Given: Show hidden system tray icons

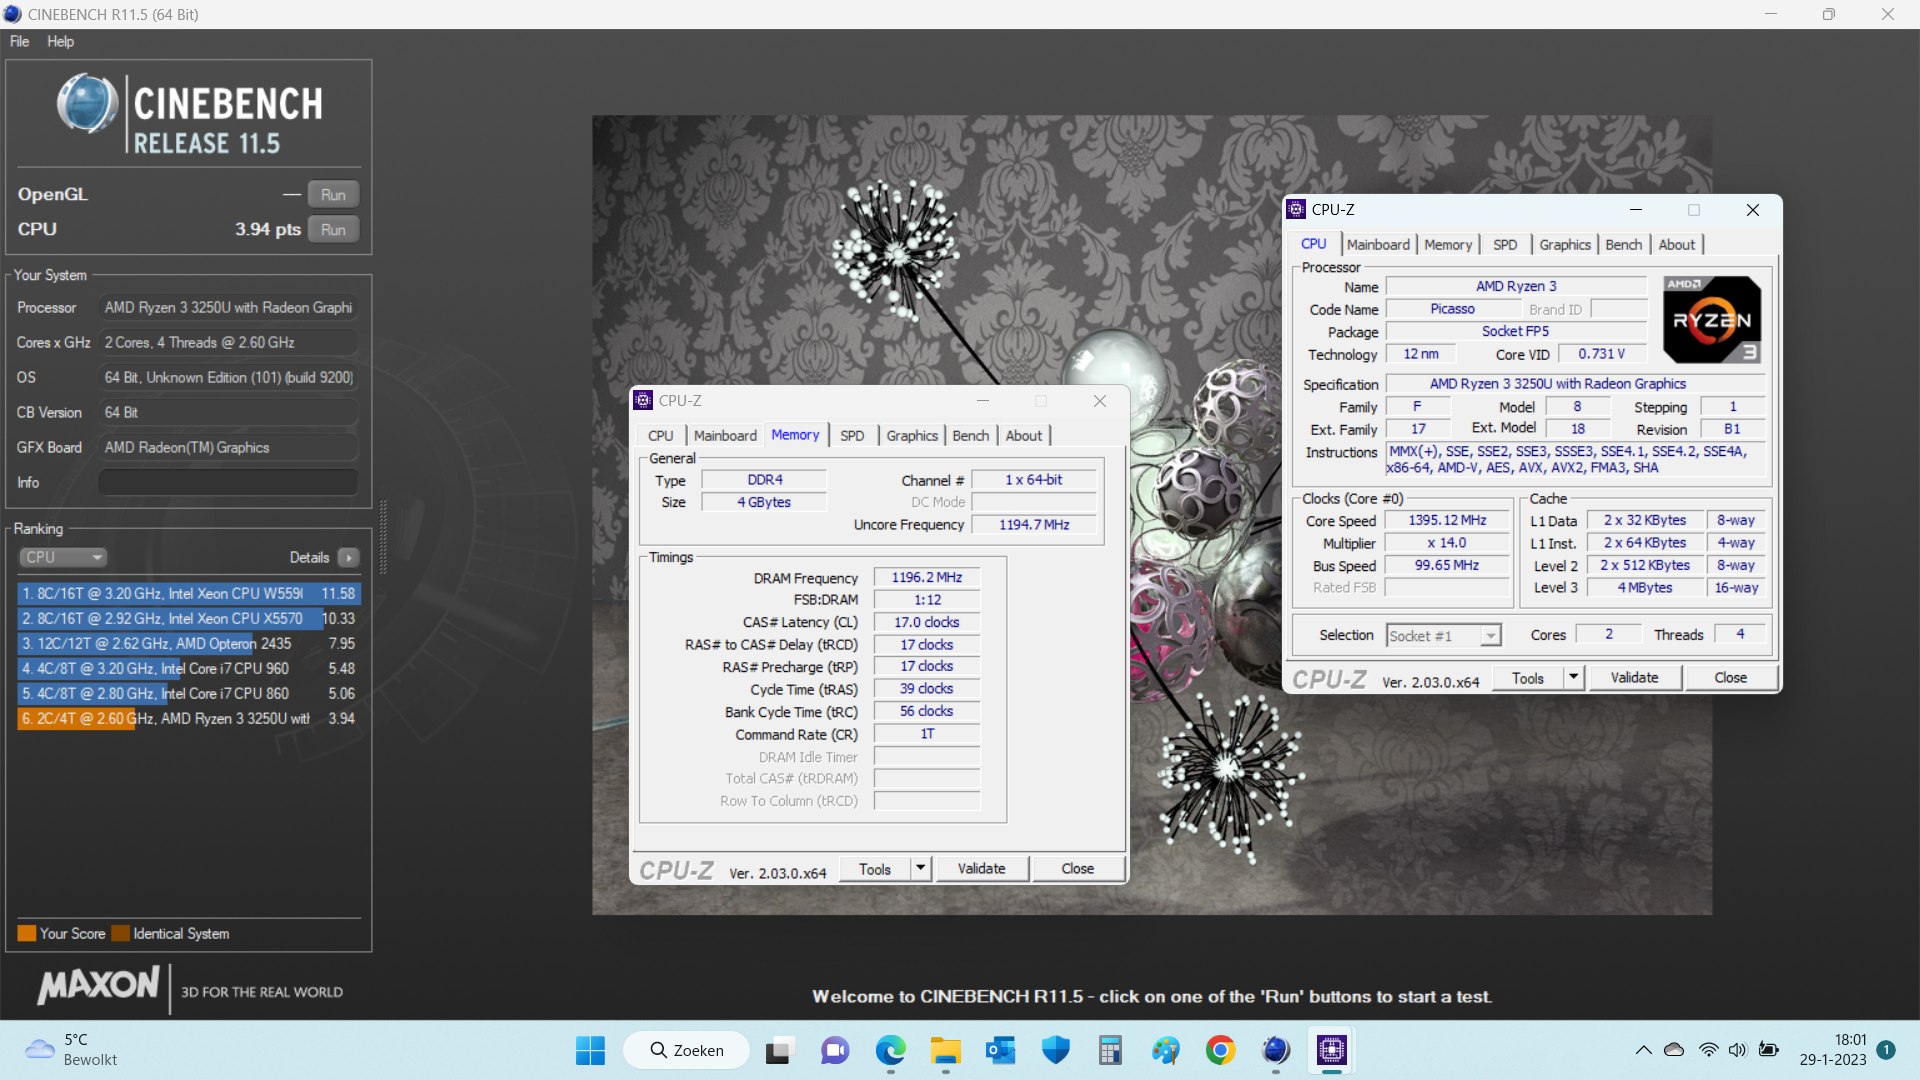Looking at the screenshot, I should [1643, 1050].
